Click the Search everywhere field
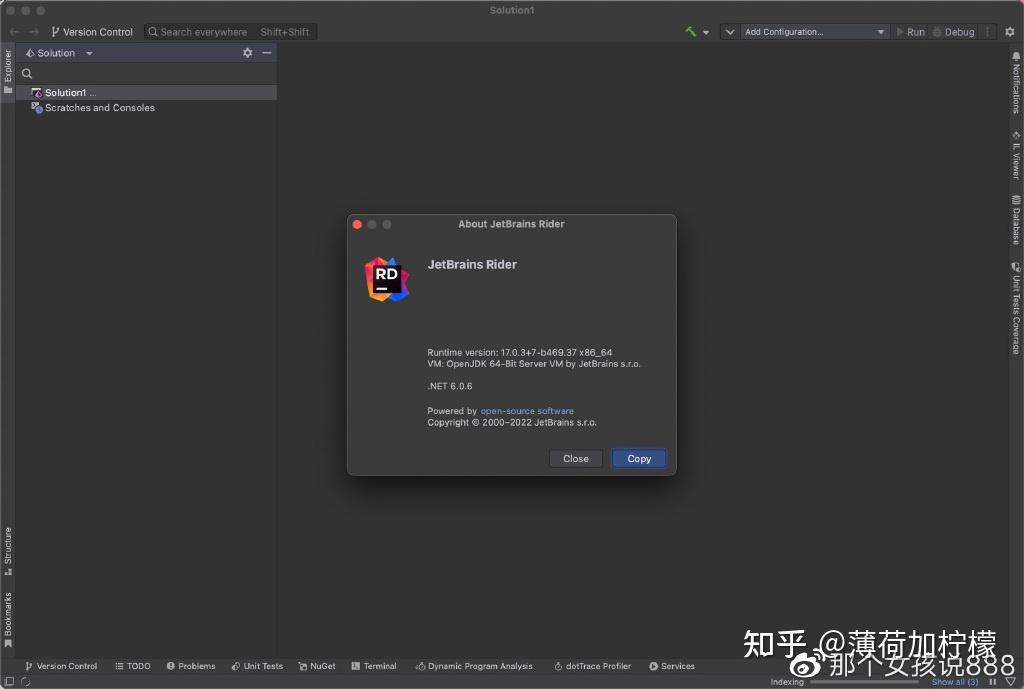The width and height of the screenshot is (1024, 689). 205,31
